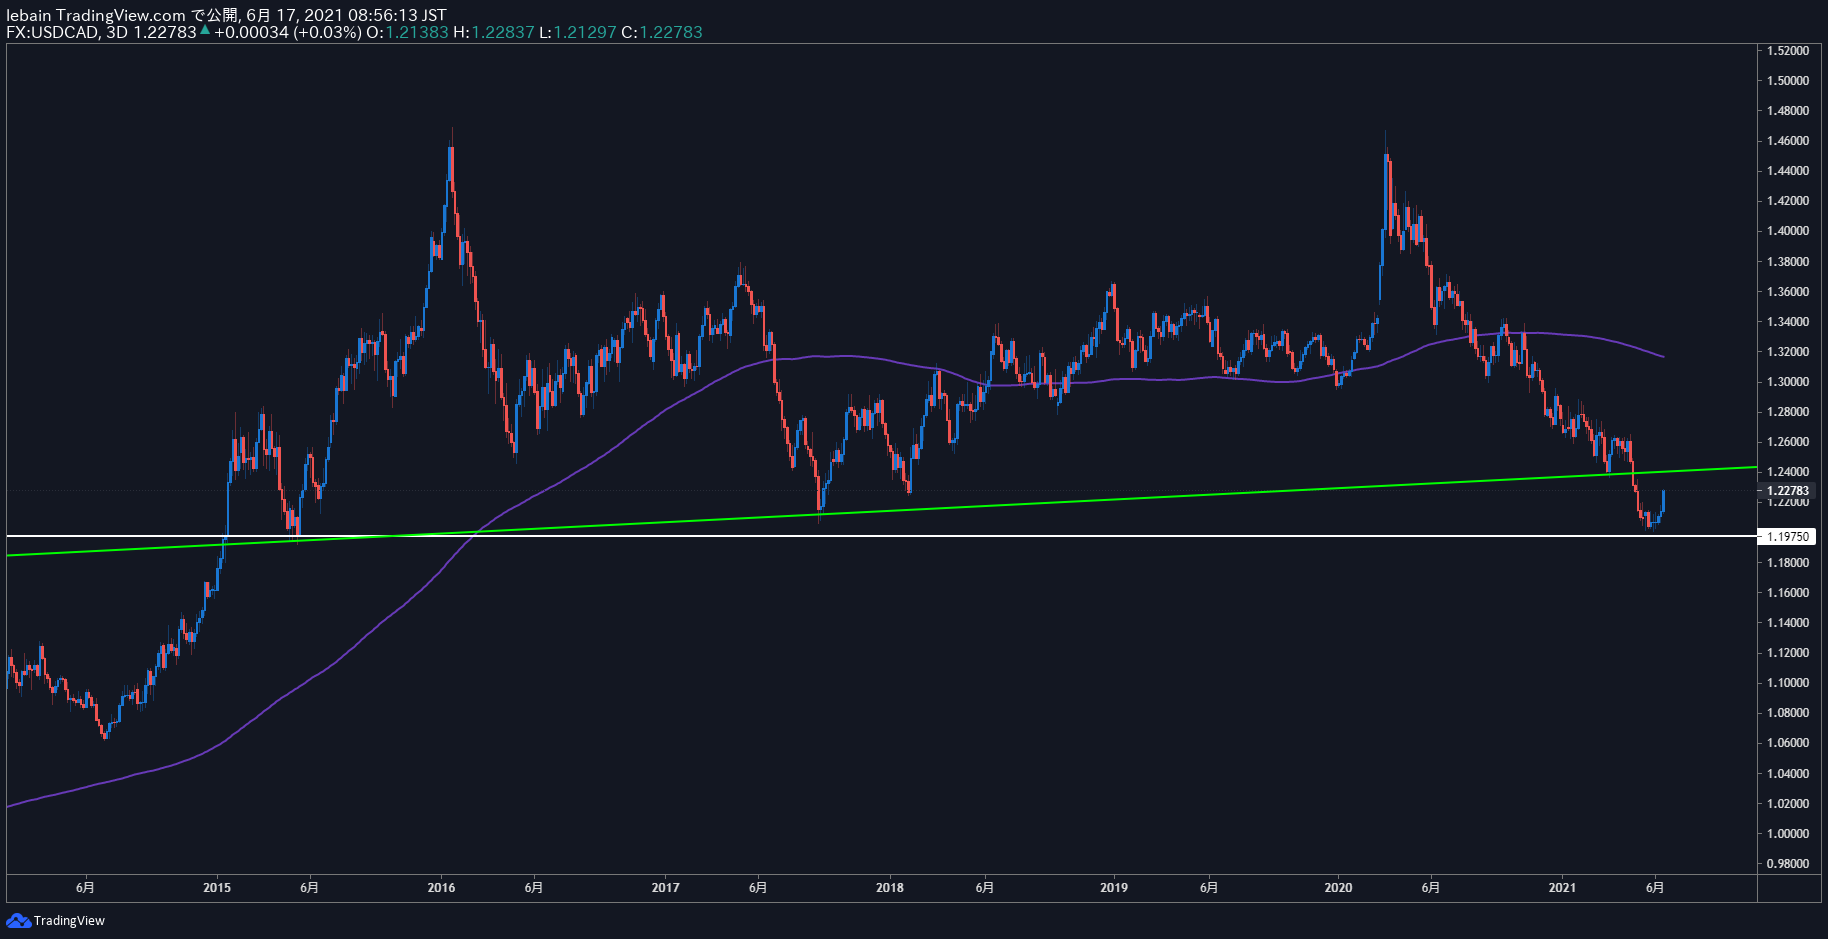The image size is (1828, 939).
Task: Click the 1.52000 price scale label
Action: tap(1788, 50)
